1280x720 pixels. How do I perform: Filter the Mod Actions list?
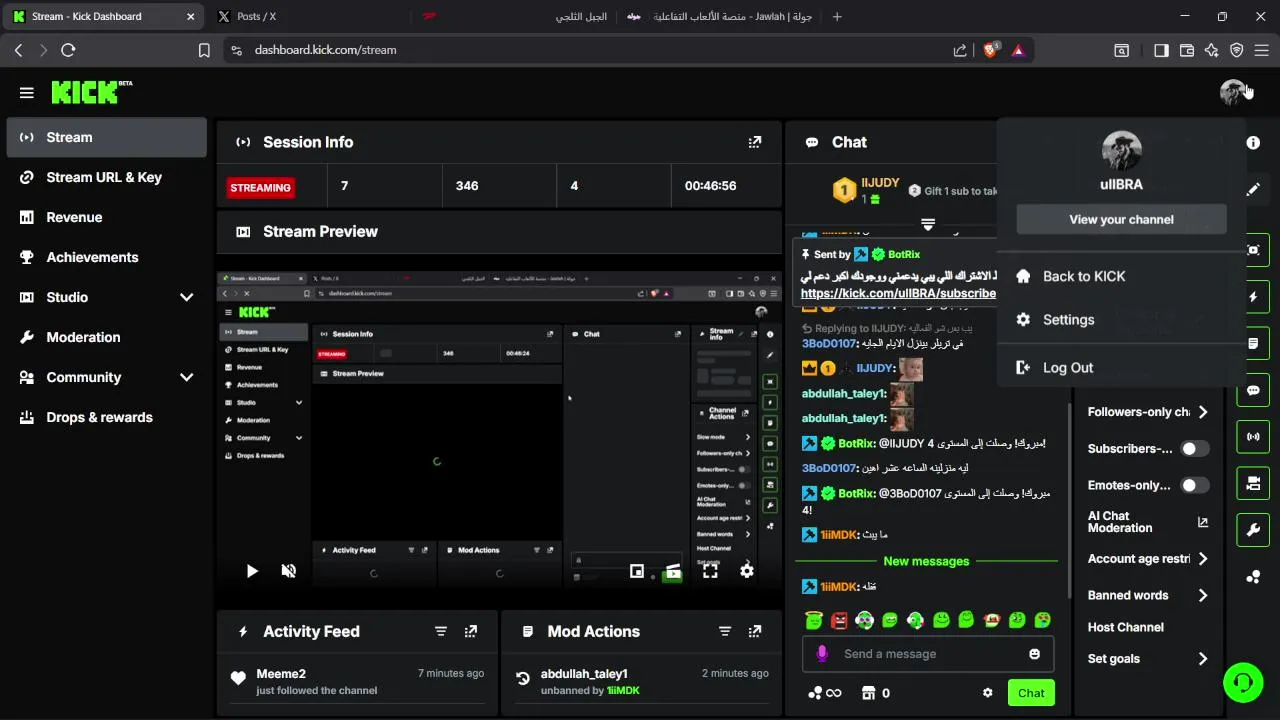pos(725,632)
